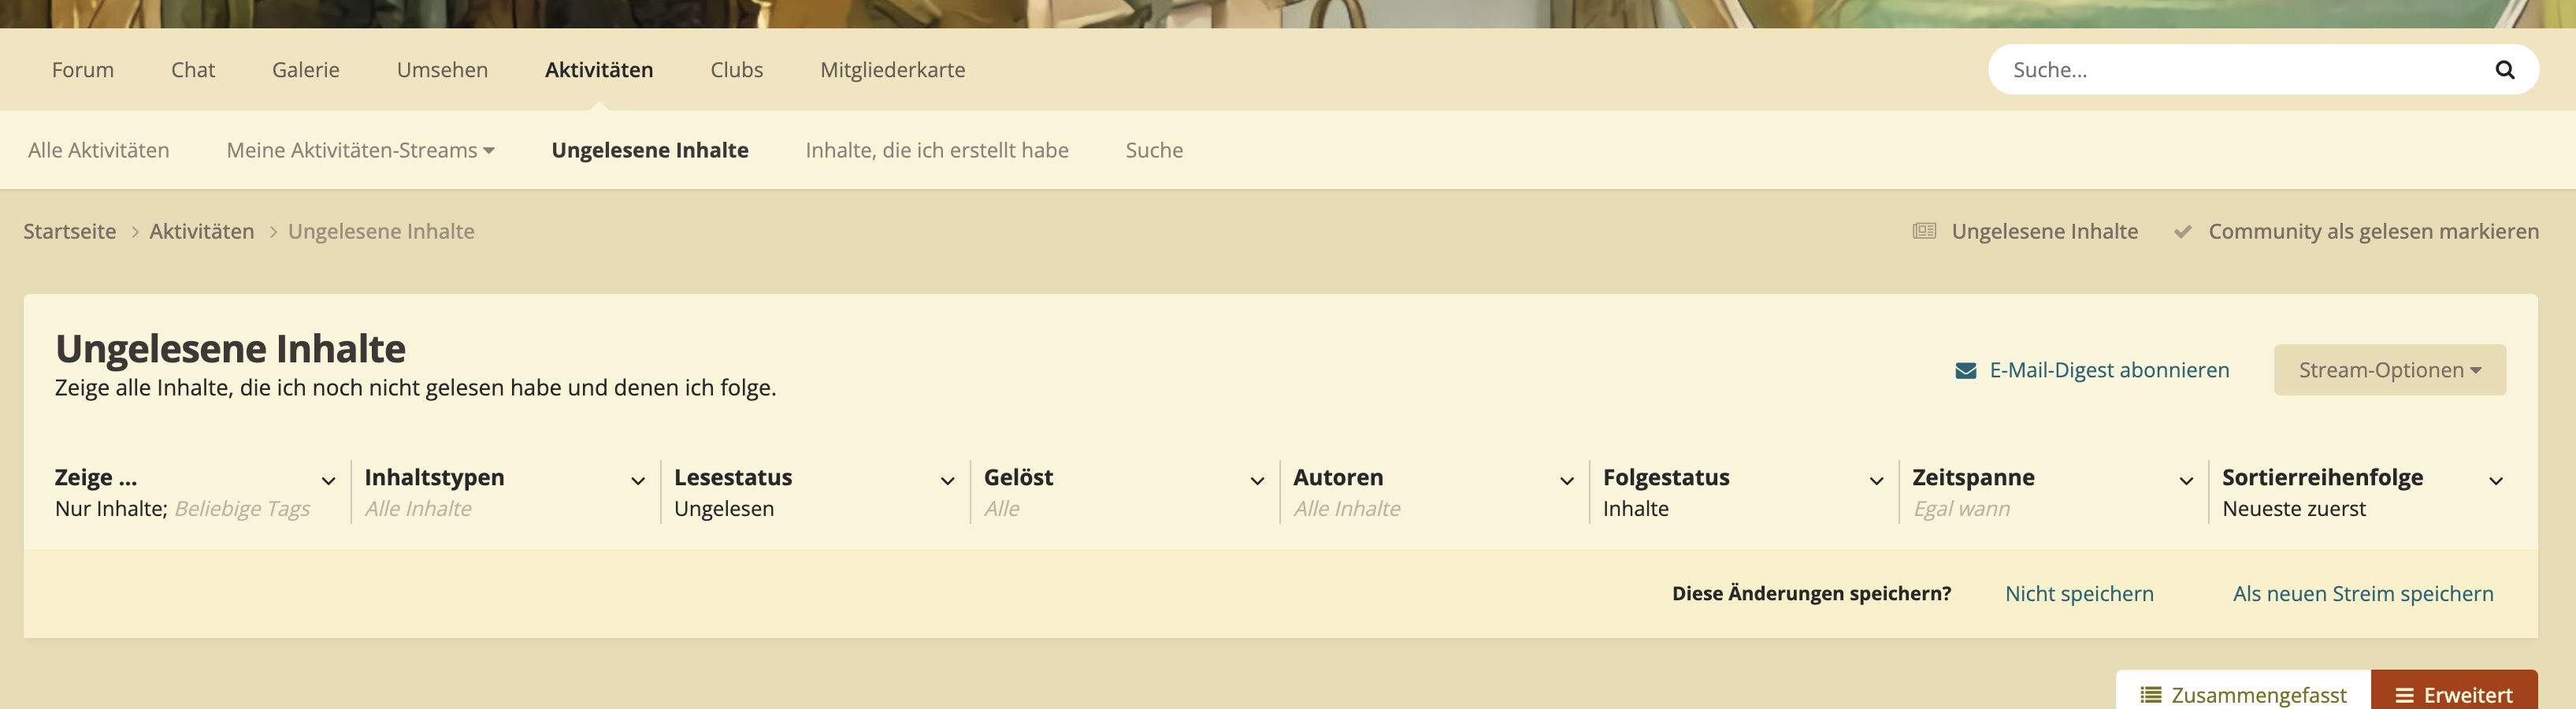Screen dimensions: 2576x709
Task: Expand Meine Aktivitäten-Streams menu
Action: 360,150
